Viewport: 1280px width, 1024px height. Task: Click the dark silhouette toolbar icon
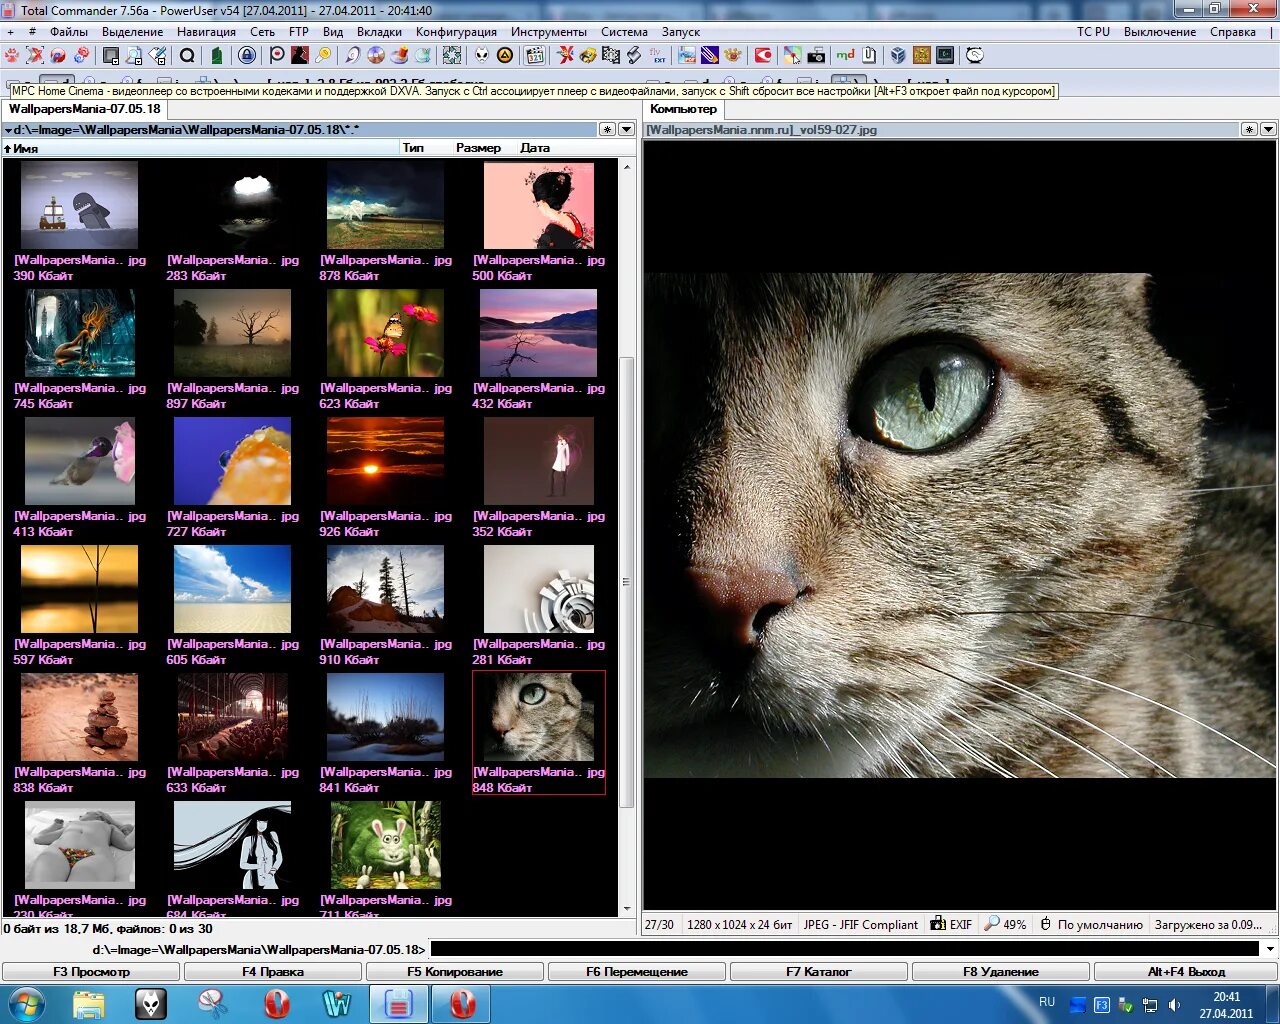(300, 55)
